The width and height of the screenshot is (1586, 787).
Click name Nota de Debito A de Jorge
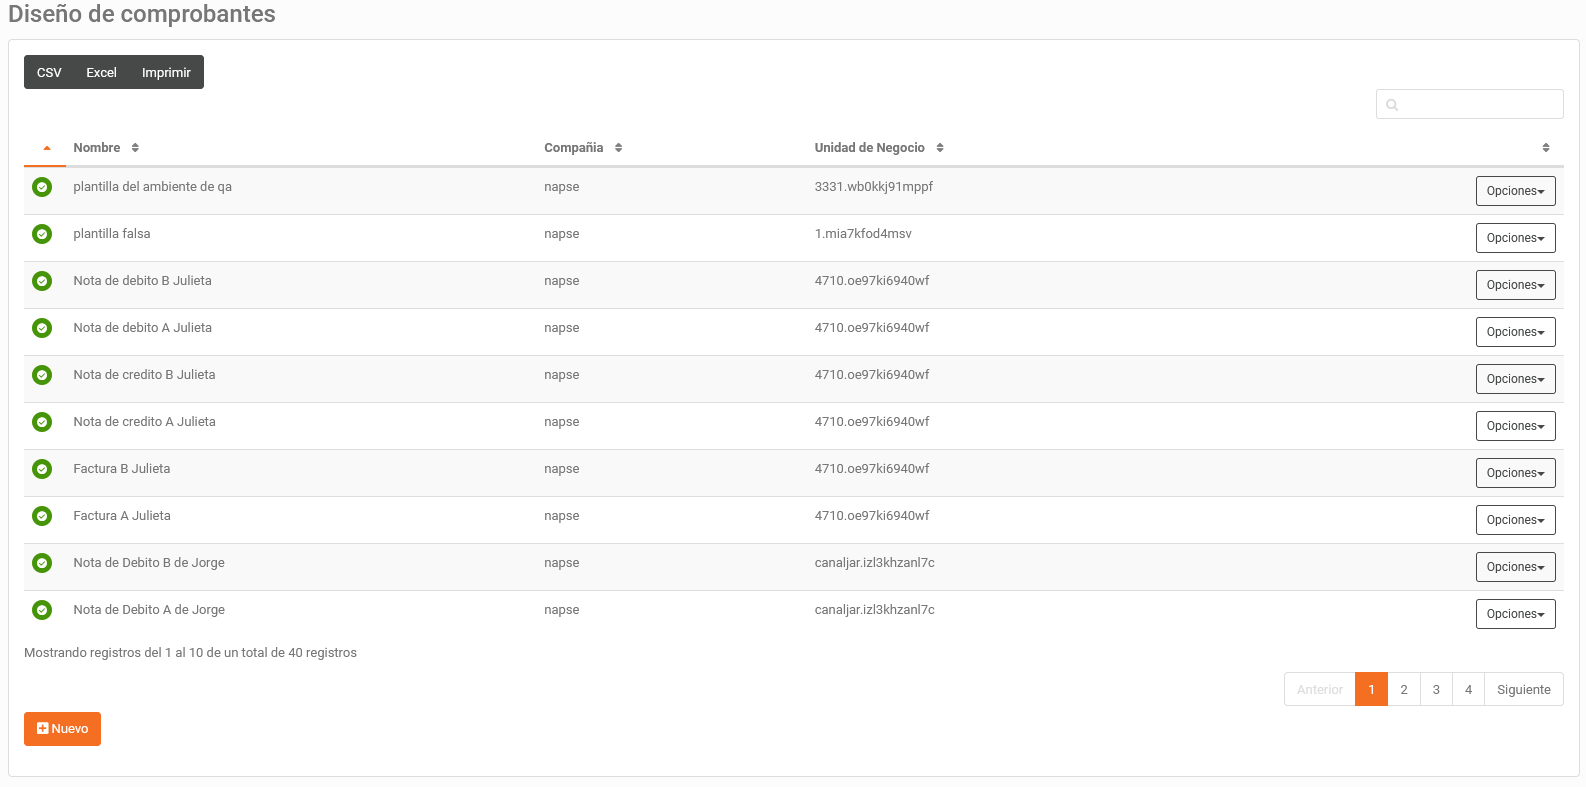click(x=149, y=610)
